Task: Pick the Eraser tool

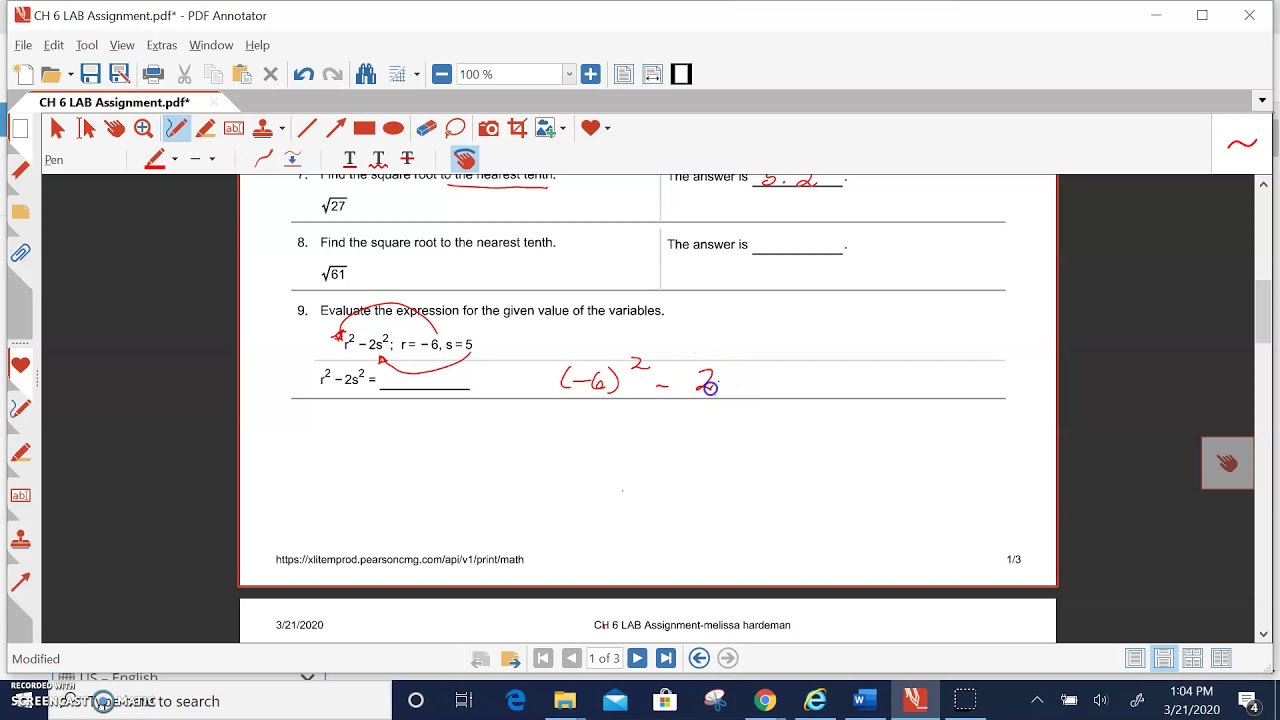Action: point(426,128)
